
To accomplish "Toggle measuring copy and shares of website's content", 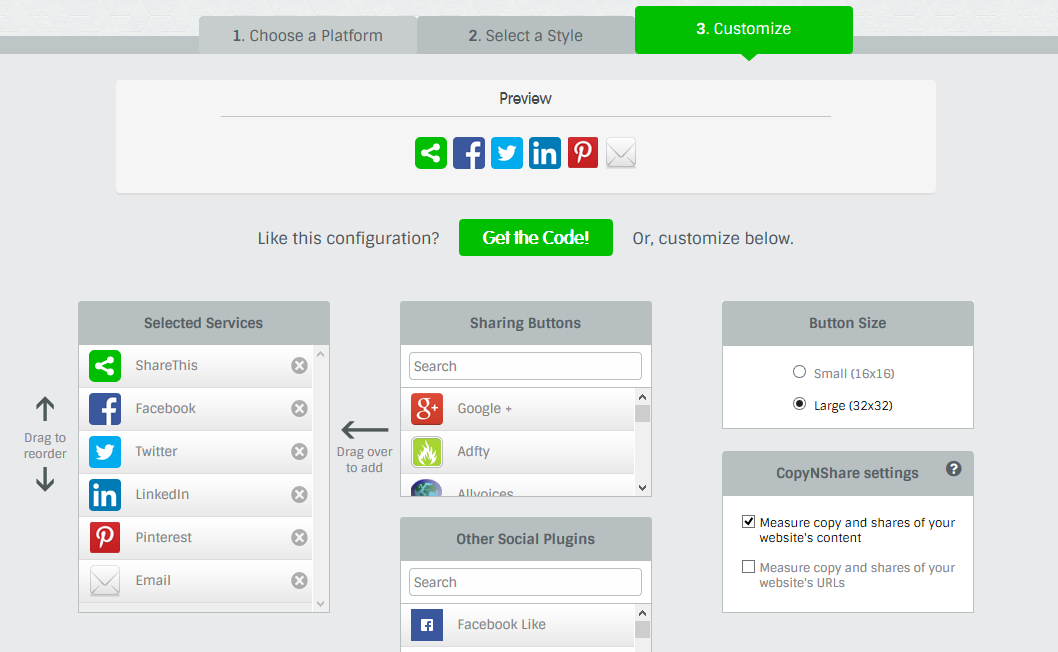I will pyautogui.click(x=748, y=522).
